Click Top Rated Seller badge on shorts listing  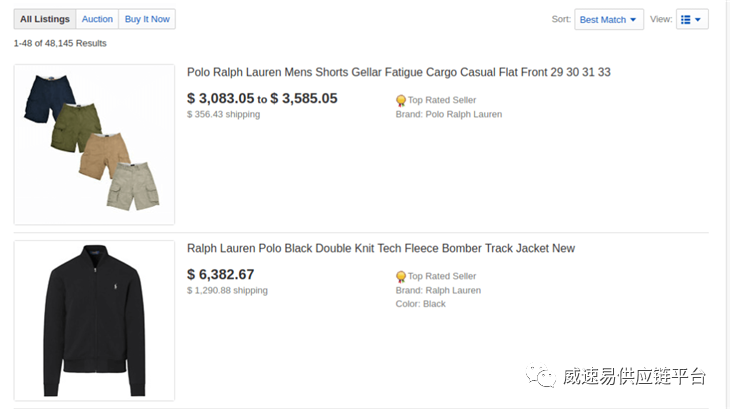pos(436,100)
